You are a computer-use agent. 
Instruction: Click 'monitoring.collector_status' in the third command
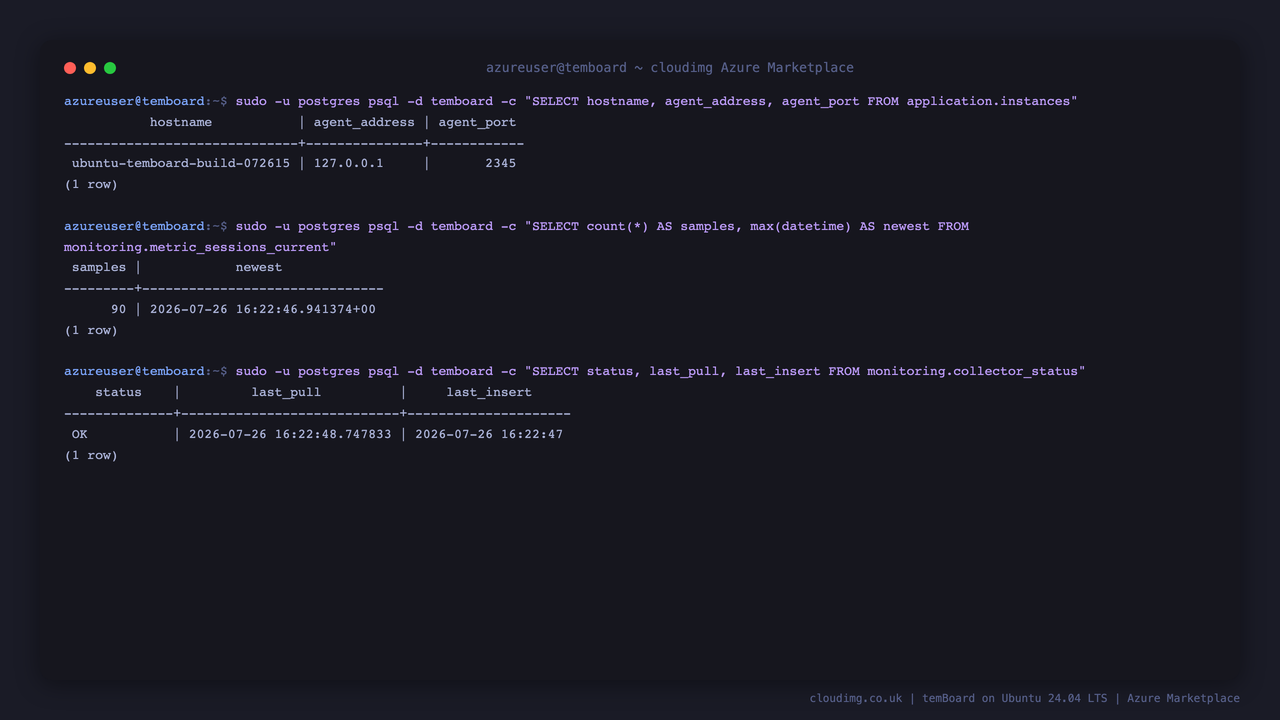click(972, 371)
